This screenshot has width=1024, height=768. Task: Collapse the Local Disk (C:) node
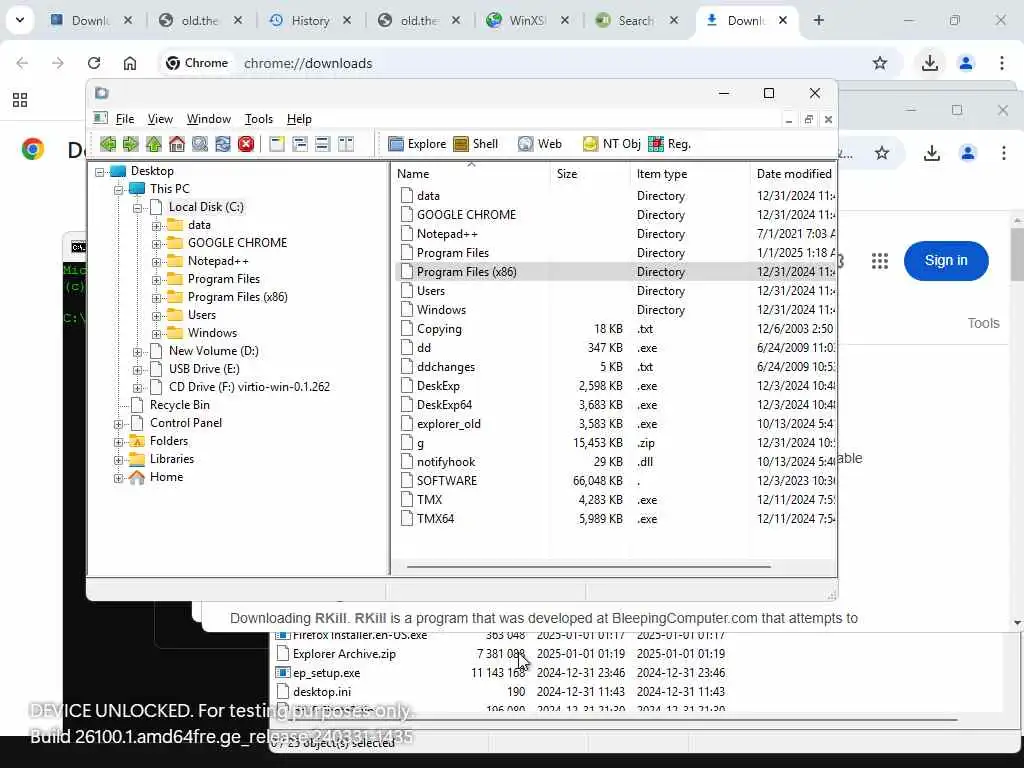tap(138, 208)
